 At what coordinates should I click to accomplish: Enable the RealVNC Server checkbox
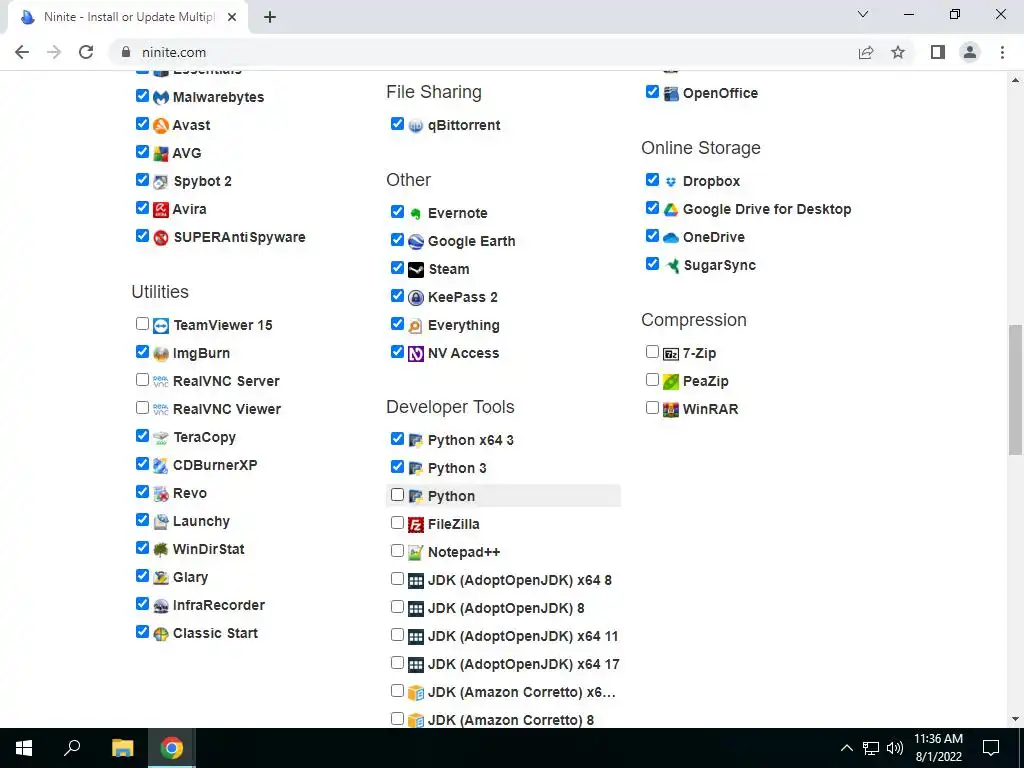coord(142,379)
